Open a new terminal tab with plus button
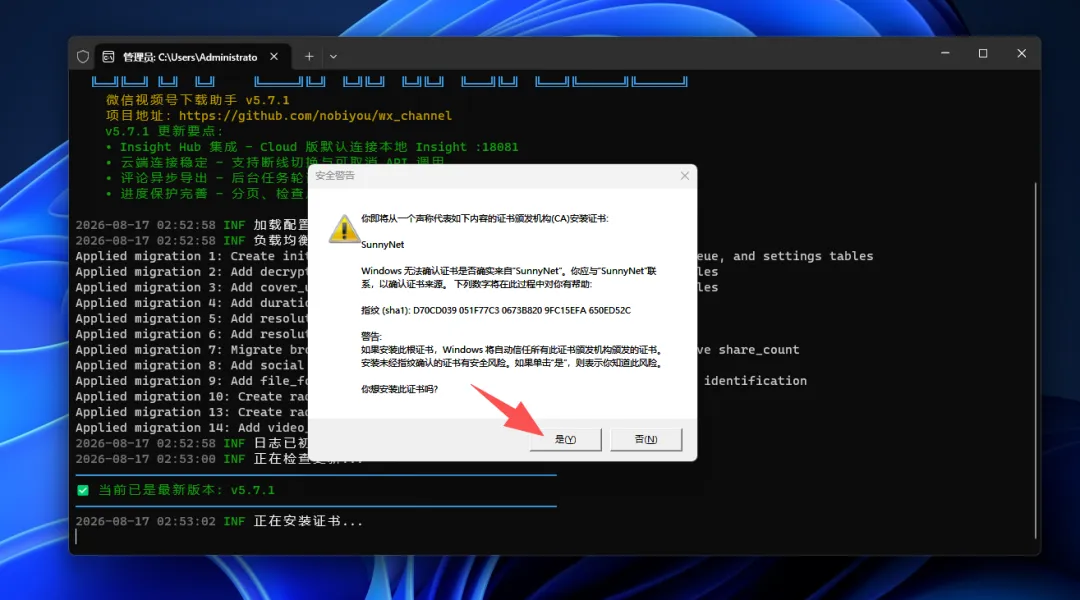The height and width of the screenshot is (600, 1080). click(x=309, y=56)
